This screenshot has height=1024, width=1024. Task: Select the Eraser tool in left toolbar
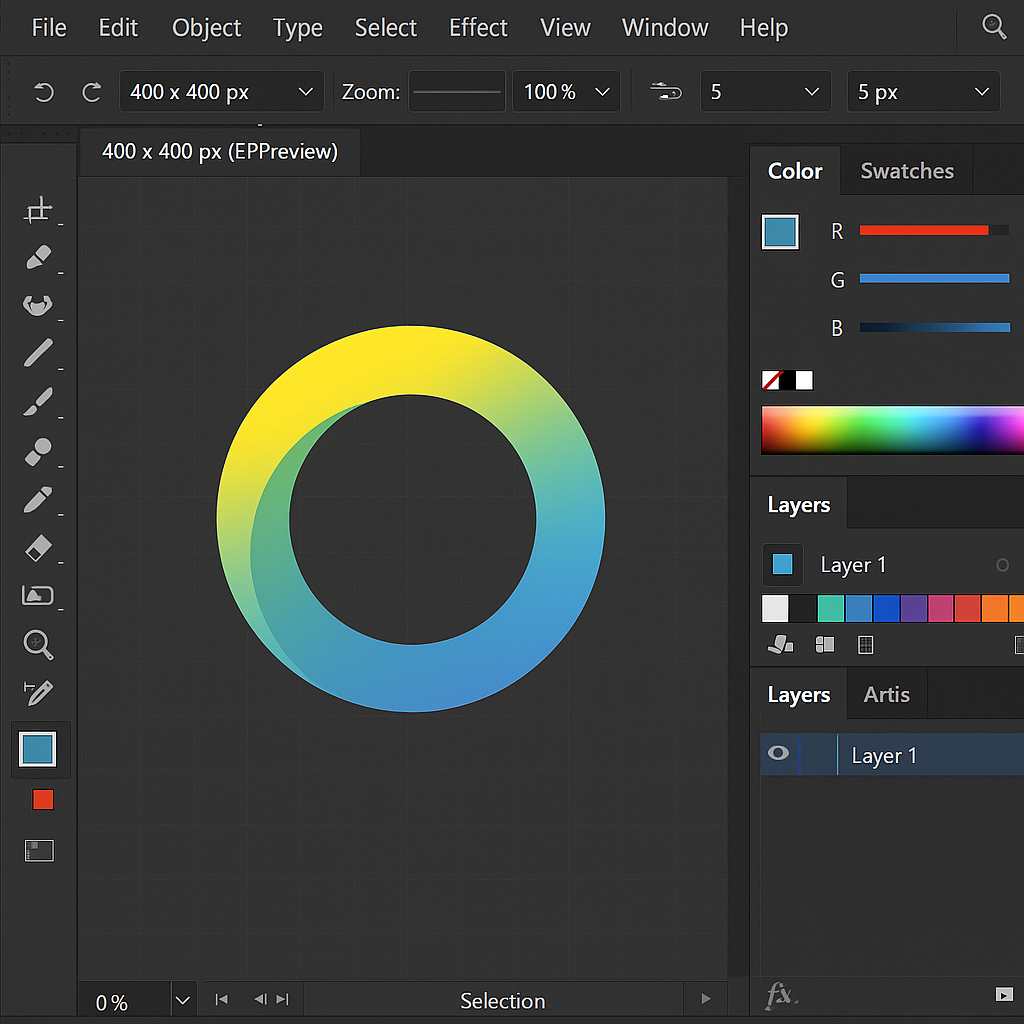(37, 547)
